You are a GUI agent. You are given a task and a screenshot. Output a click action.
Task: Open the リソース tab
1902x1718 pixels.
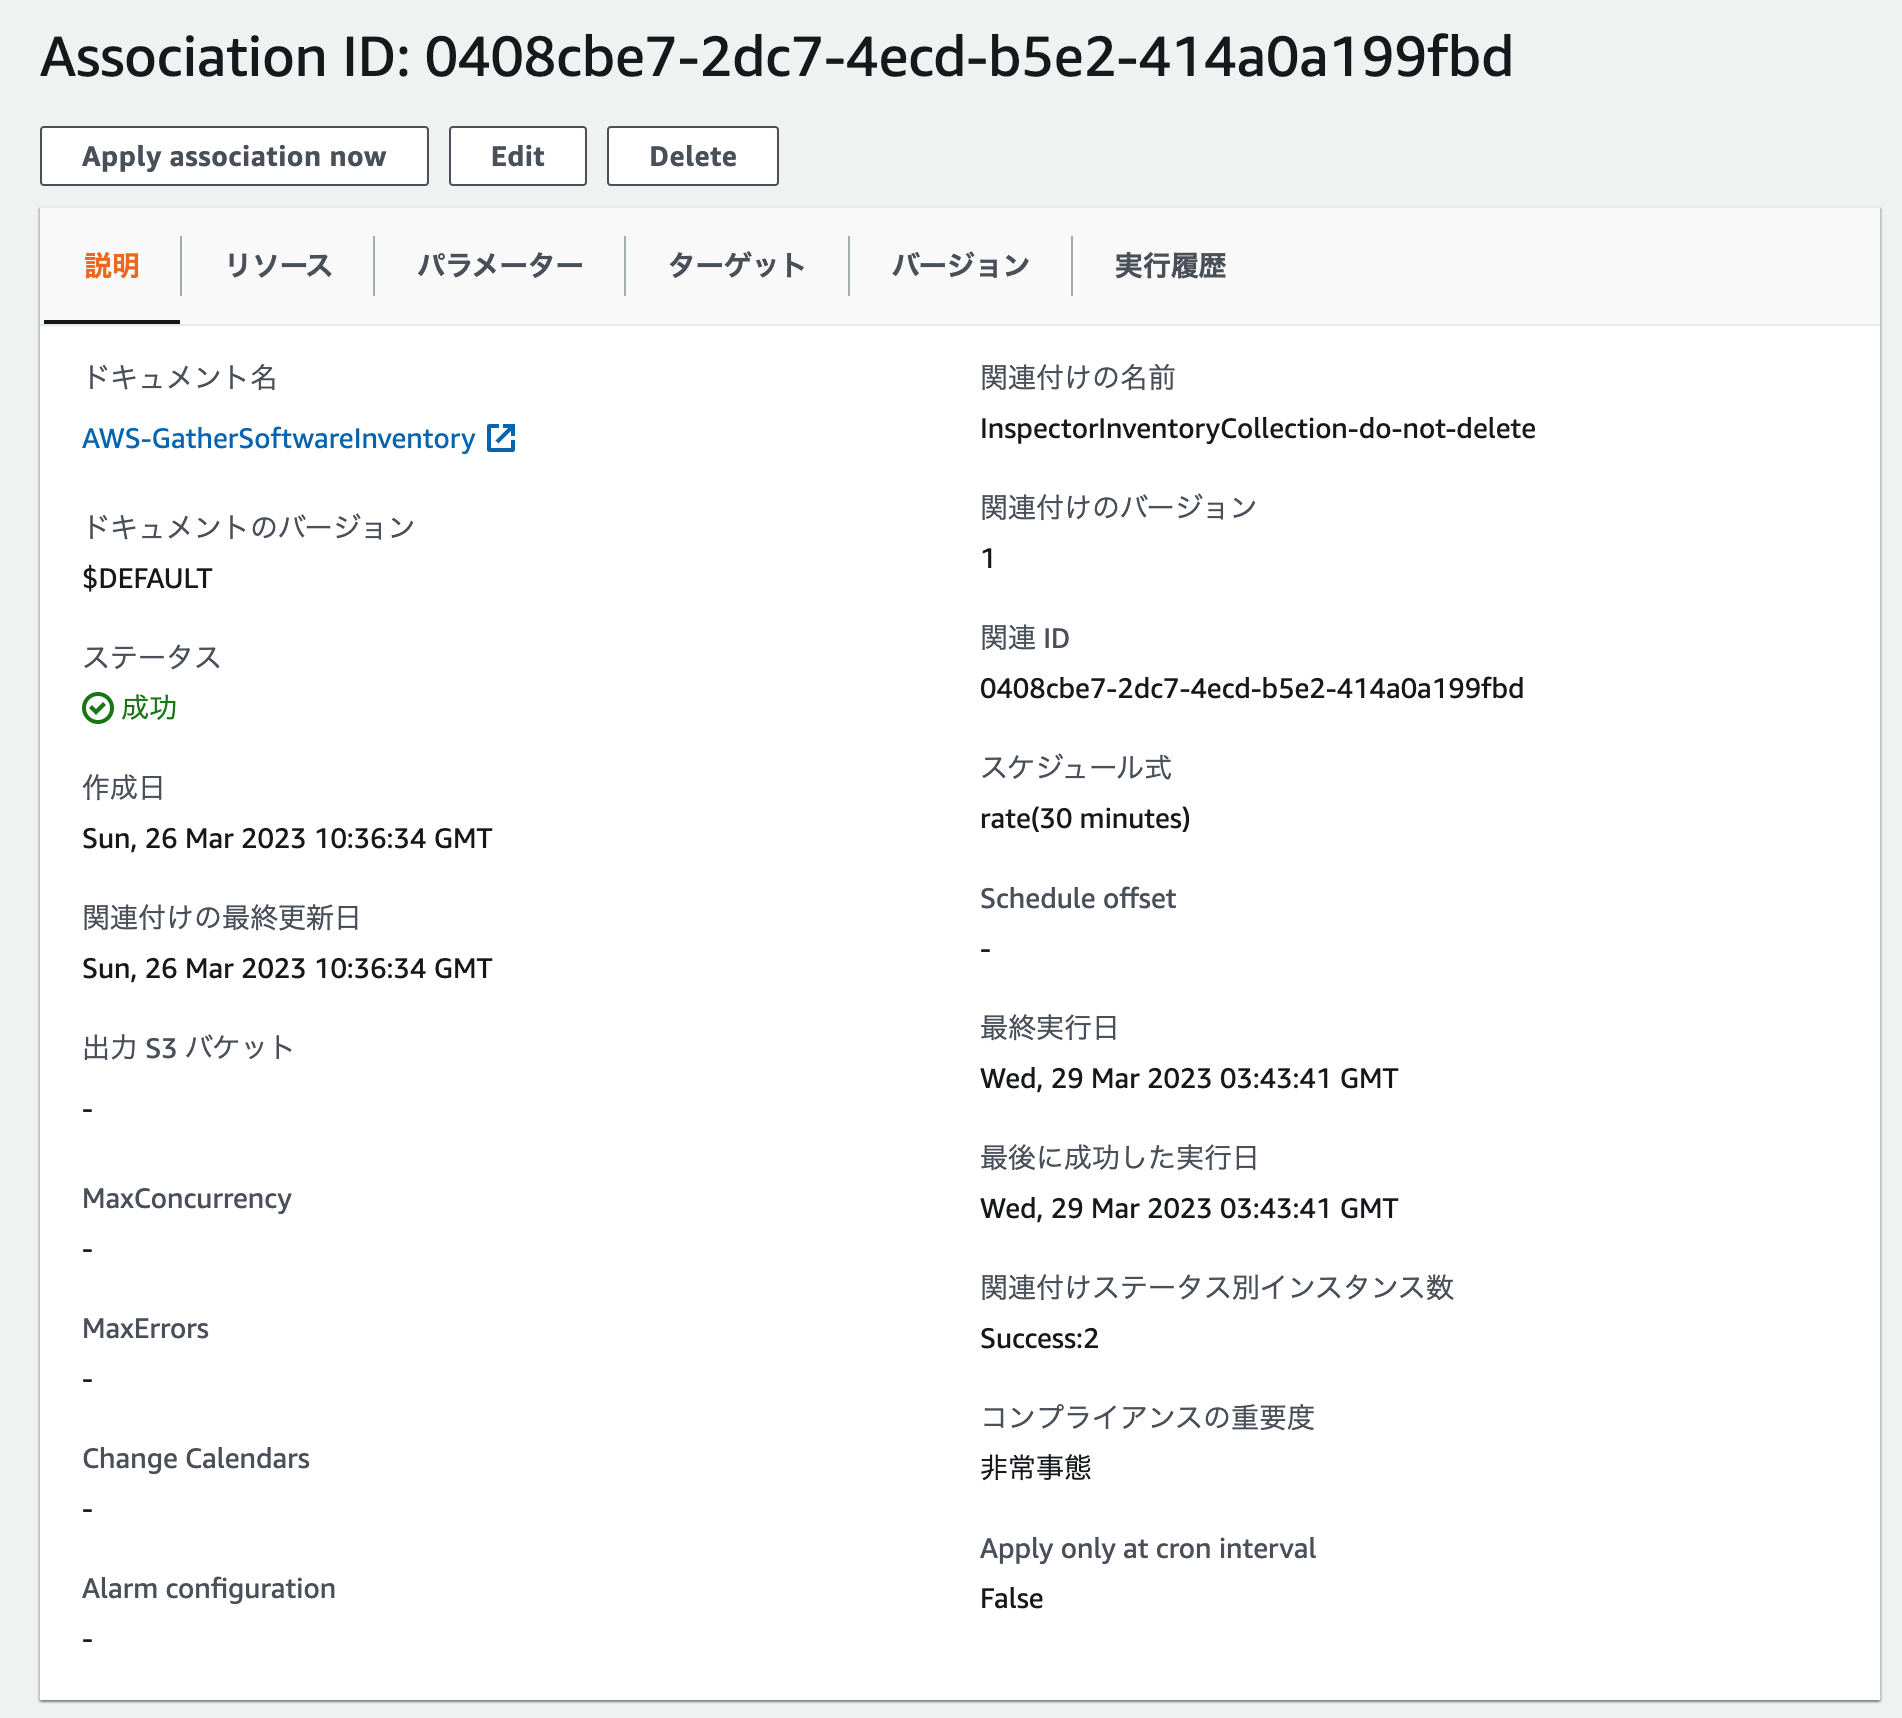278,266
